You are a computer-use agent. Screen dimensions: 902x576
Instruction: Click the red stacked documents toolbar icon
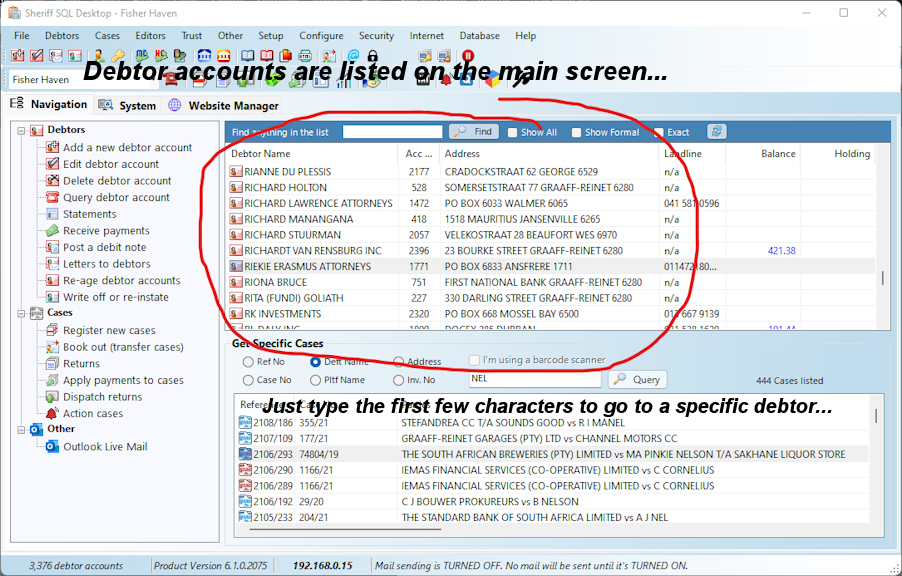click(286, 56)
